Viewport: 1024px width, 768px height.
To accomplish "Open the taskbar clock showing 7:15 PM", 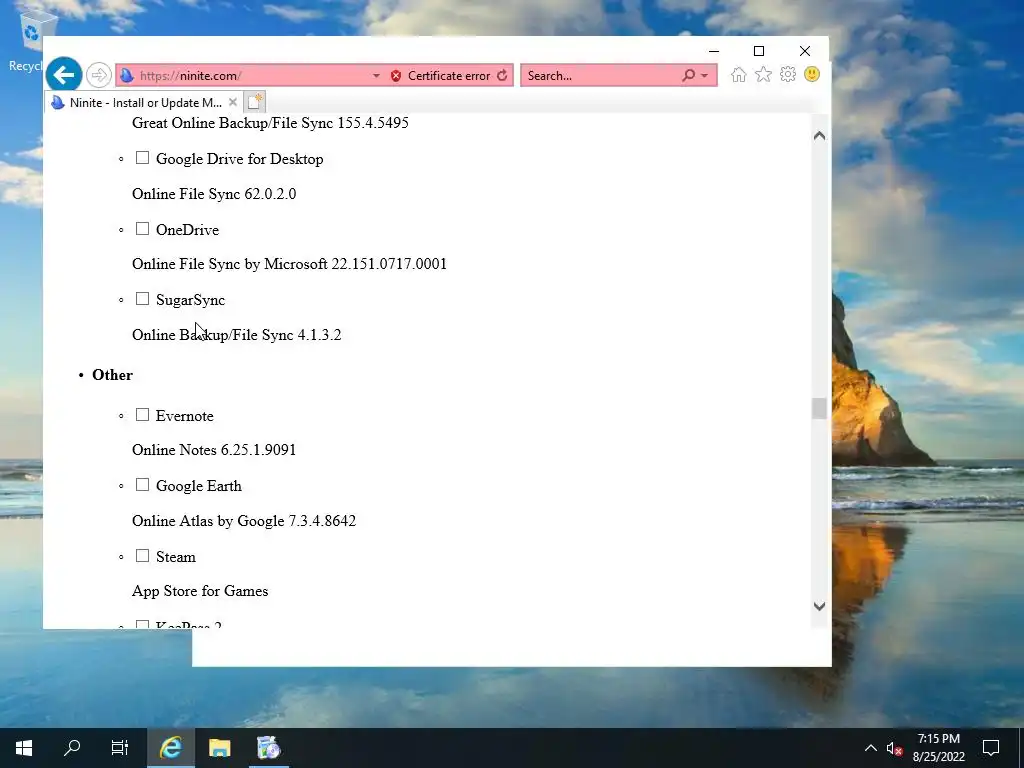I will pos(939,748).
